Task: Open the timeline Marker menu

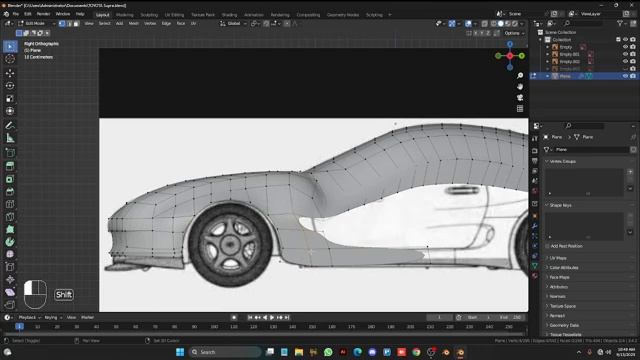Action: [x=87, y=318]
